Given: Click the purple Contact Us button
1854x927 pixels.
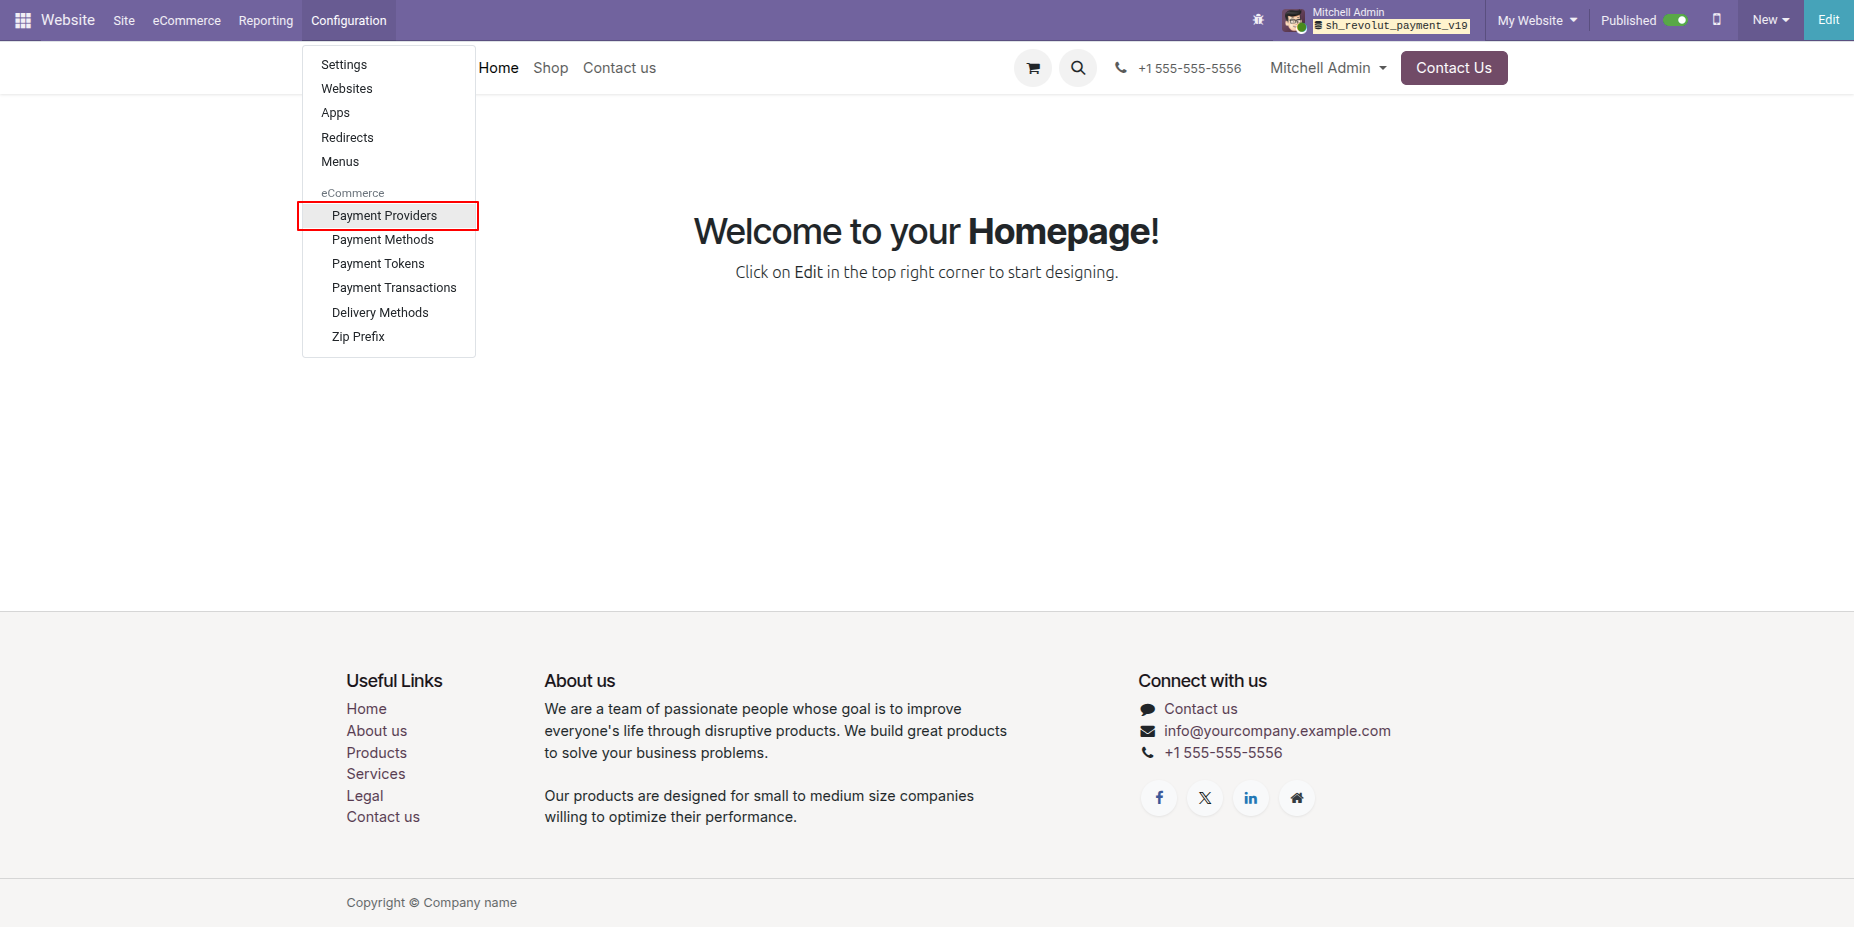Looking at the screenshot, I should (1454, 68).
